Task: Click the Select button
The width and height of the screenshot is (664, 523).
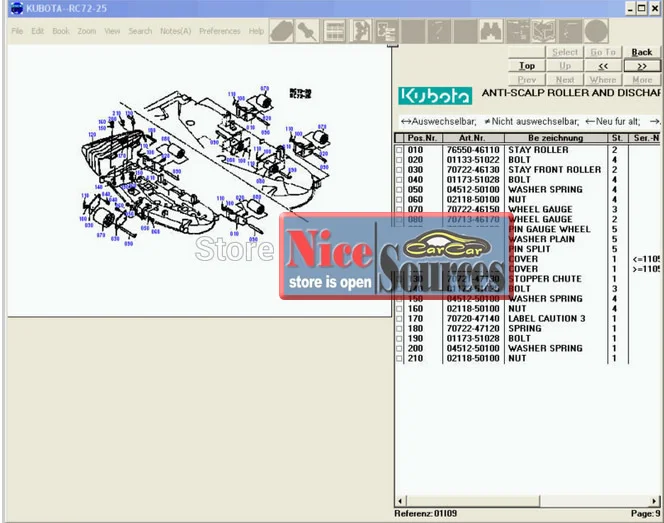Action: (565, 52)
